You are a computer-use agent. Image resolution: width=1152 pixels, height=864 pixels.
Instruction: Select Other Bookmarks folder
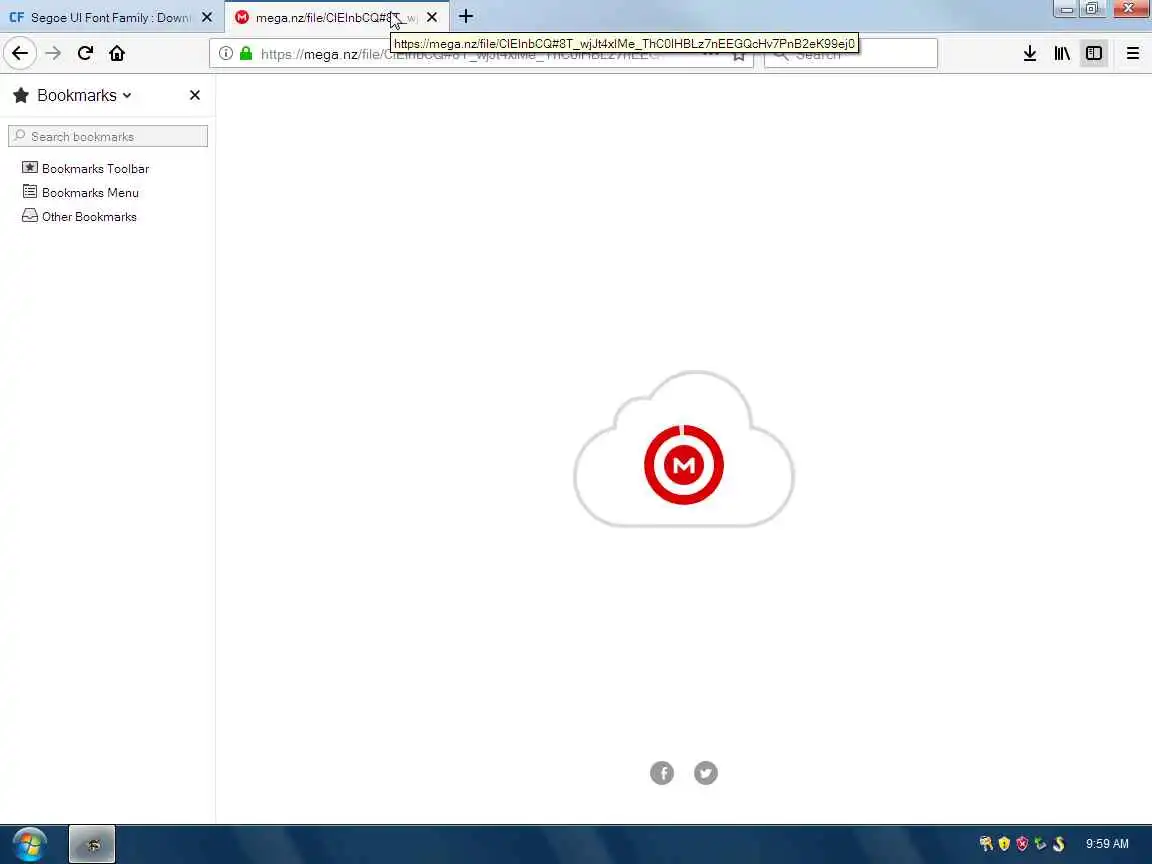pos(89,217)
